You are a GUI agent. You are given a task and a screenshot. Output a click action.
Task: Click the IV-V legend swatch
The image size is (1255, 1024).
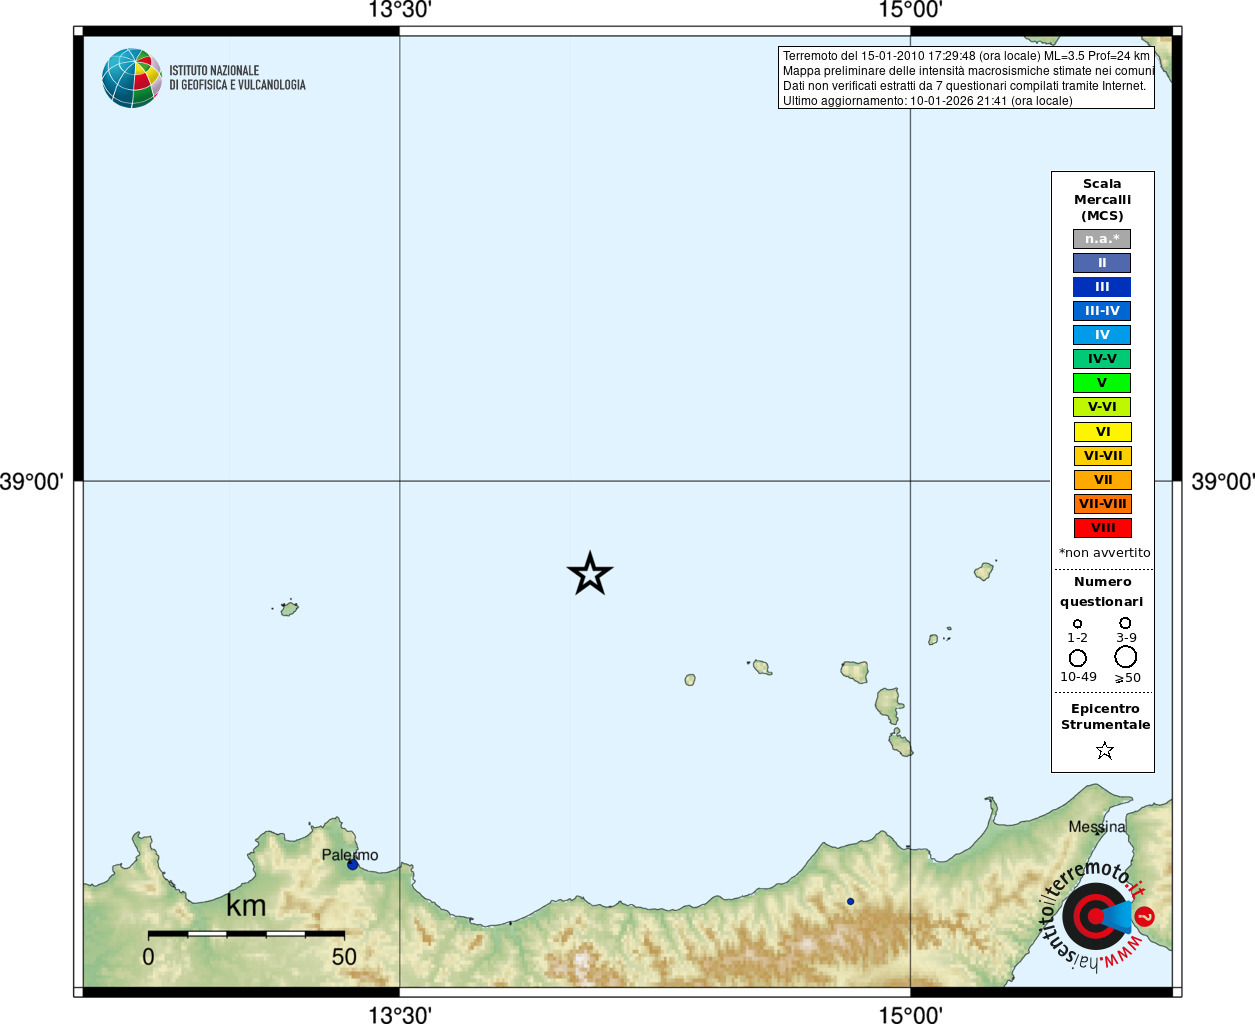pyautogui.click(x=1102, y=359)
